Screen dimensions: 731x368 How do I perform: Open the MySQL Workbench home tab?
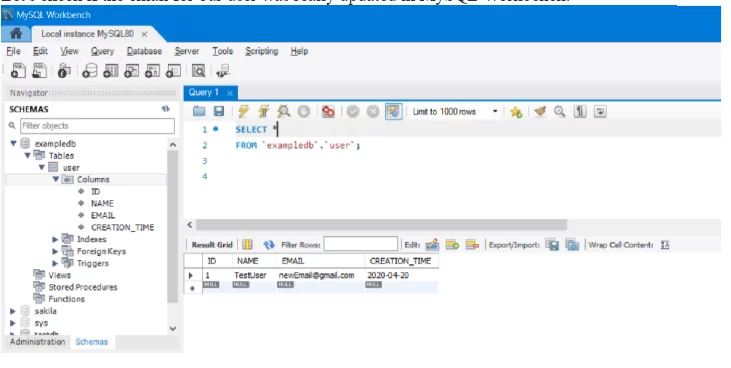[15, 34]
